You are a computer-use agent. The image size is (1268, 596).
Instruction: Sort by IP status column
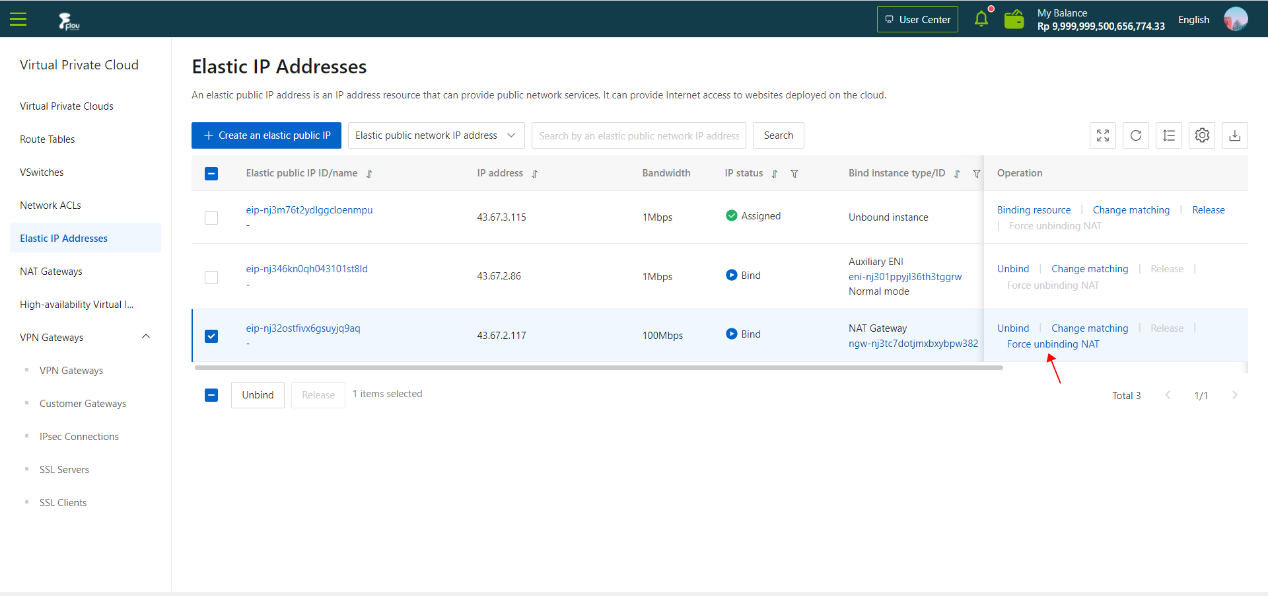coord(775,174)
